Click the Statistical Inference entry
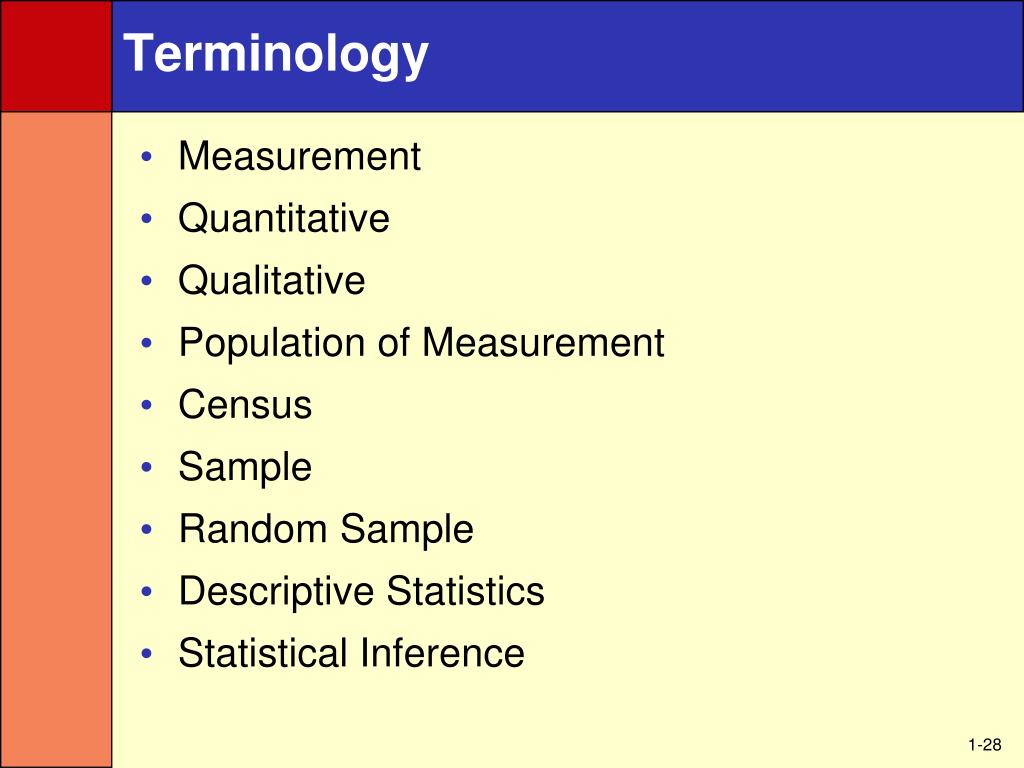The width and height of the screenshot is (1024, 768). [x=351, y=653]
